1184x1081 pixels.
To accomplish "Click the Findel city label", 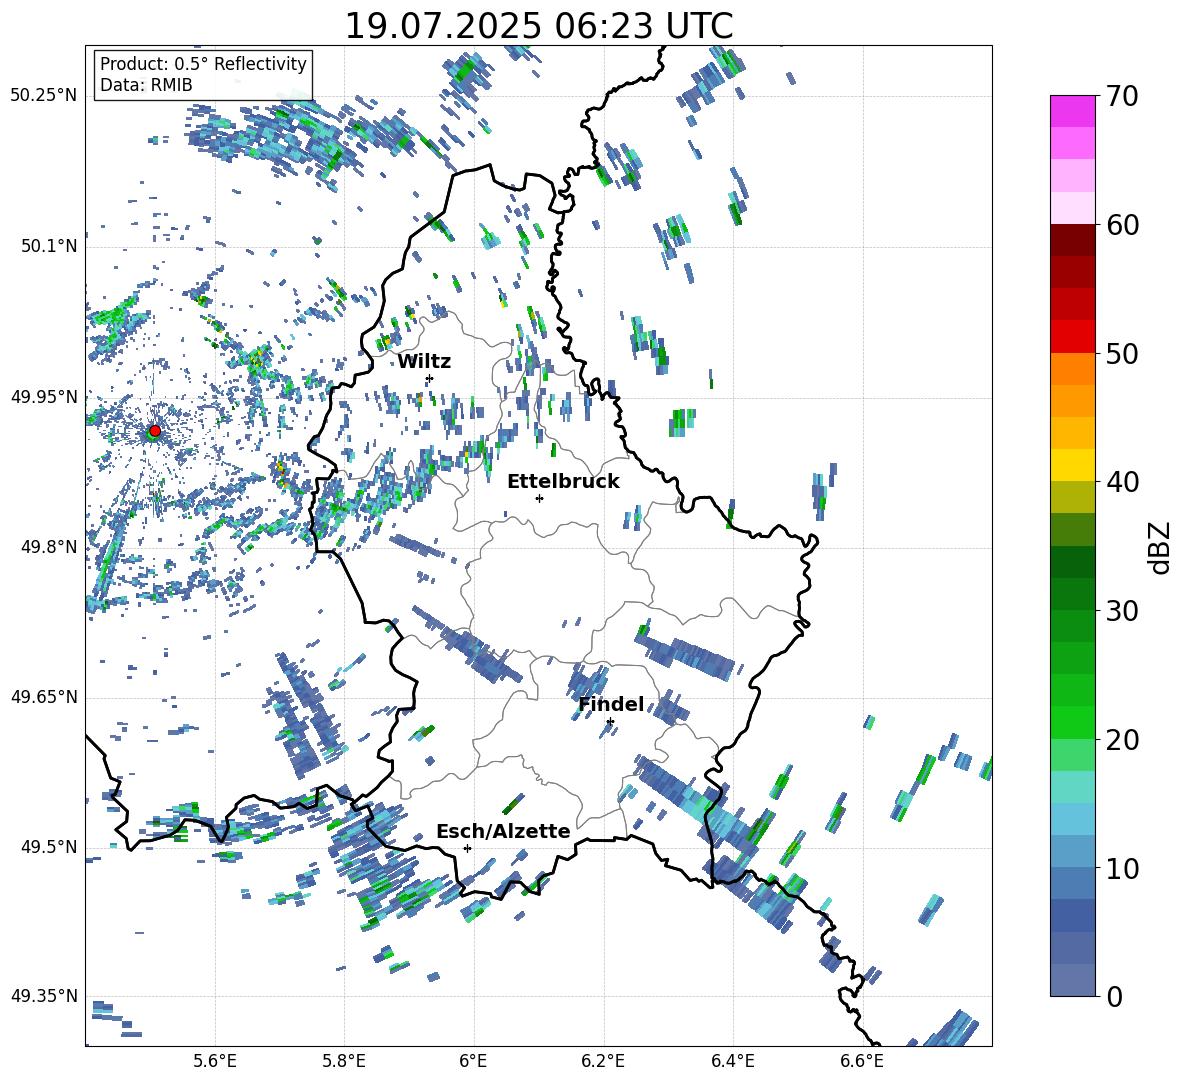I will [x=611, y=704].
